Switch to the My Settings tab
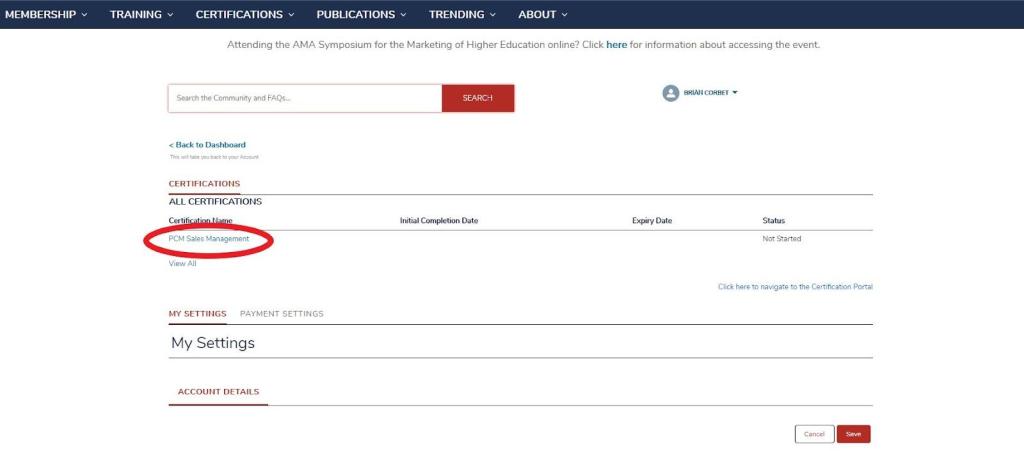Viewport: 1024px width, 451px height. (x=197, y=314)
